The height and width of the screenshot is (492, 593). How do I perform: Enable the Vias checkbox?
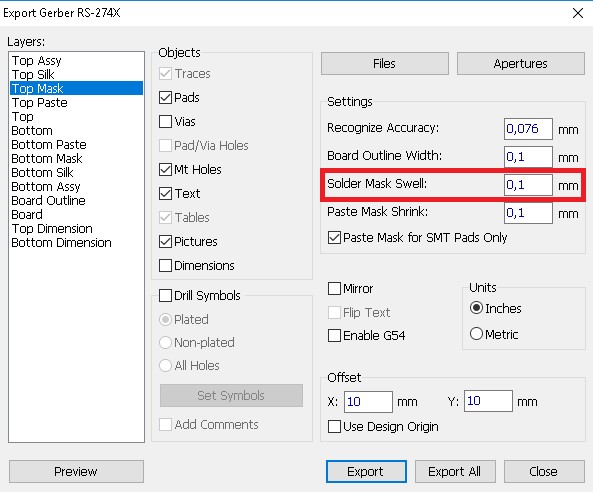pos(165,122)
